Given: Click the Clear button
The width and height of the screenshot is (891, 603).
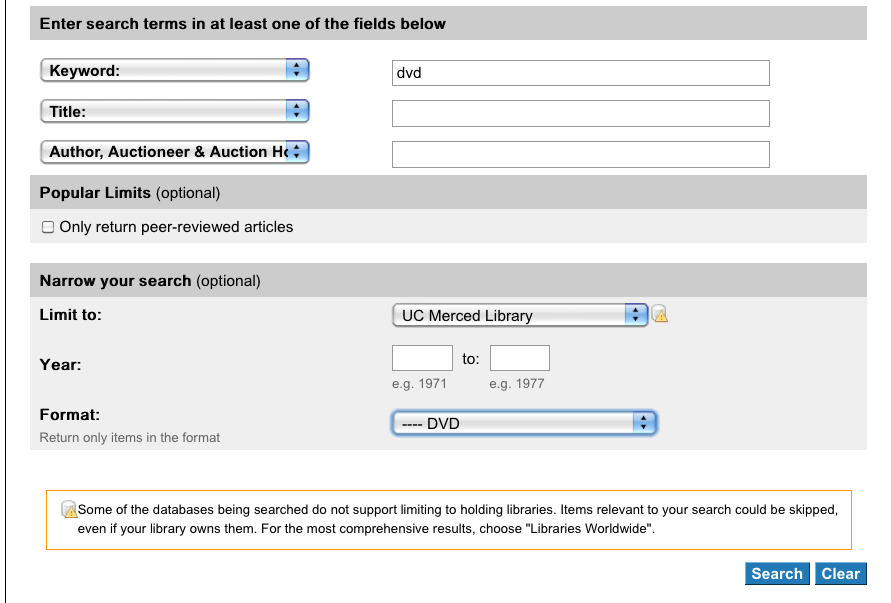Looking at the screenshot, I should pos(840,573).
